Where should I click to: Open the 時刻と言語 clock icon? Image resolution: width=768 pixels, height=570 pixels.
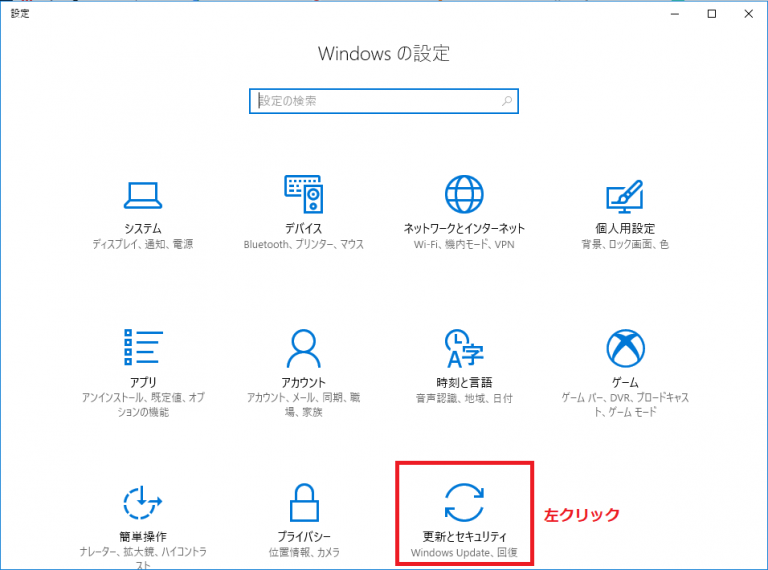point(464,348)
